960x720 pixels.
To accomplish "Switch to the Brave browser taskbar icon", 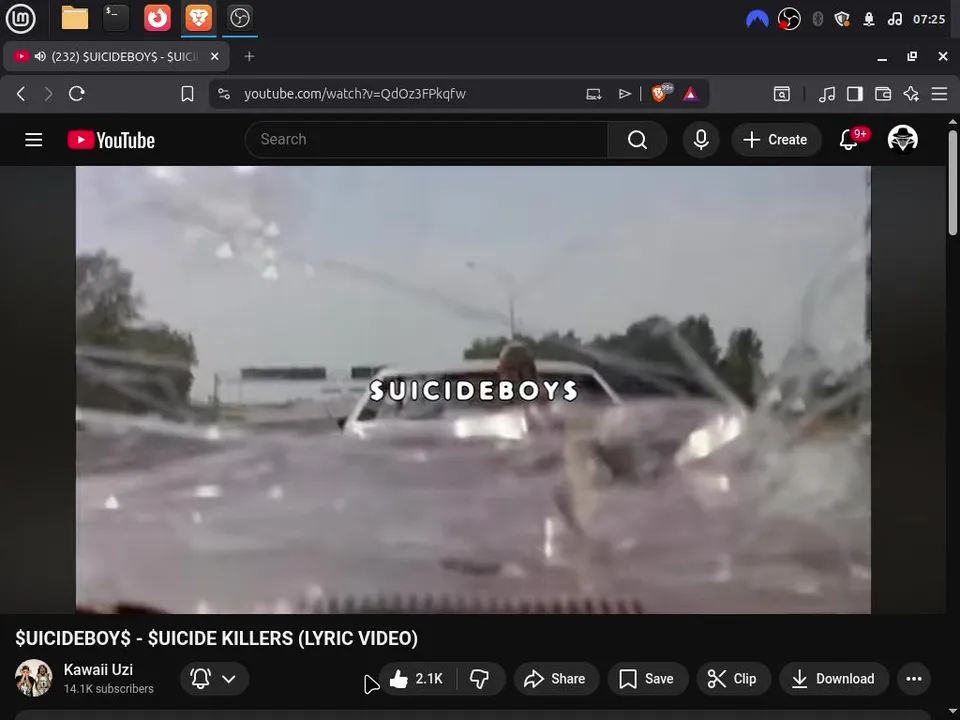I will click(198, 18).
